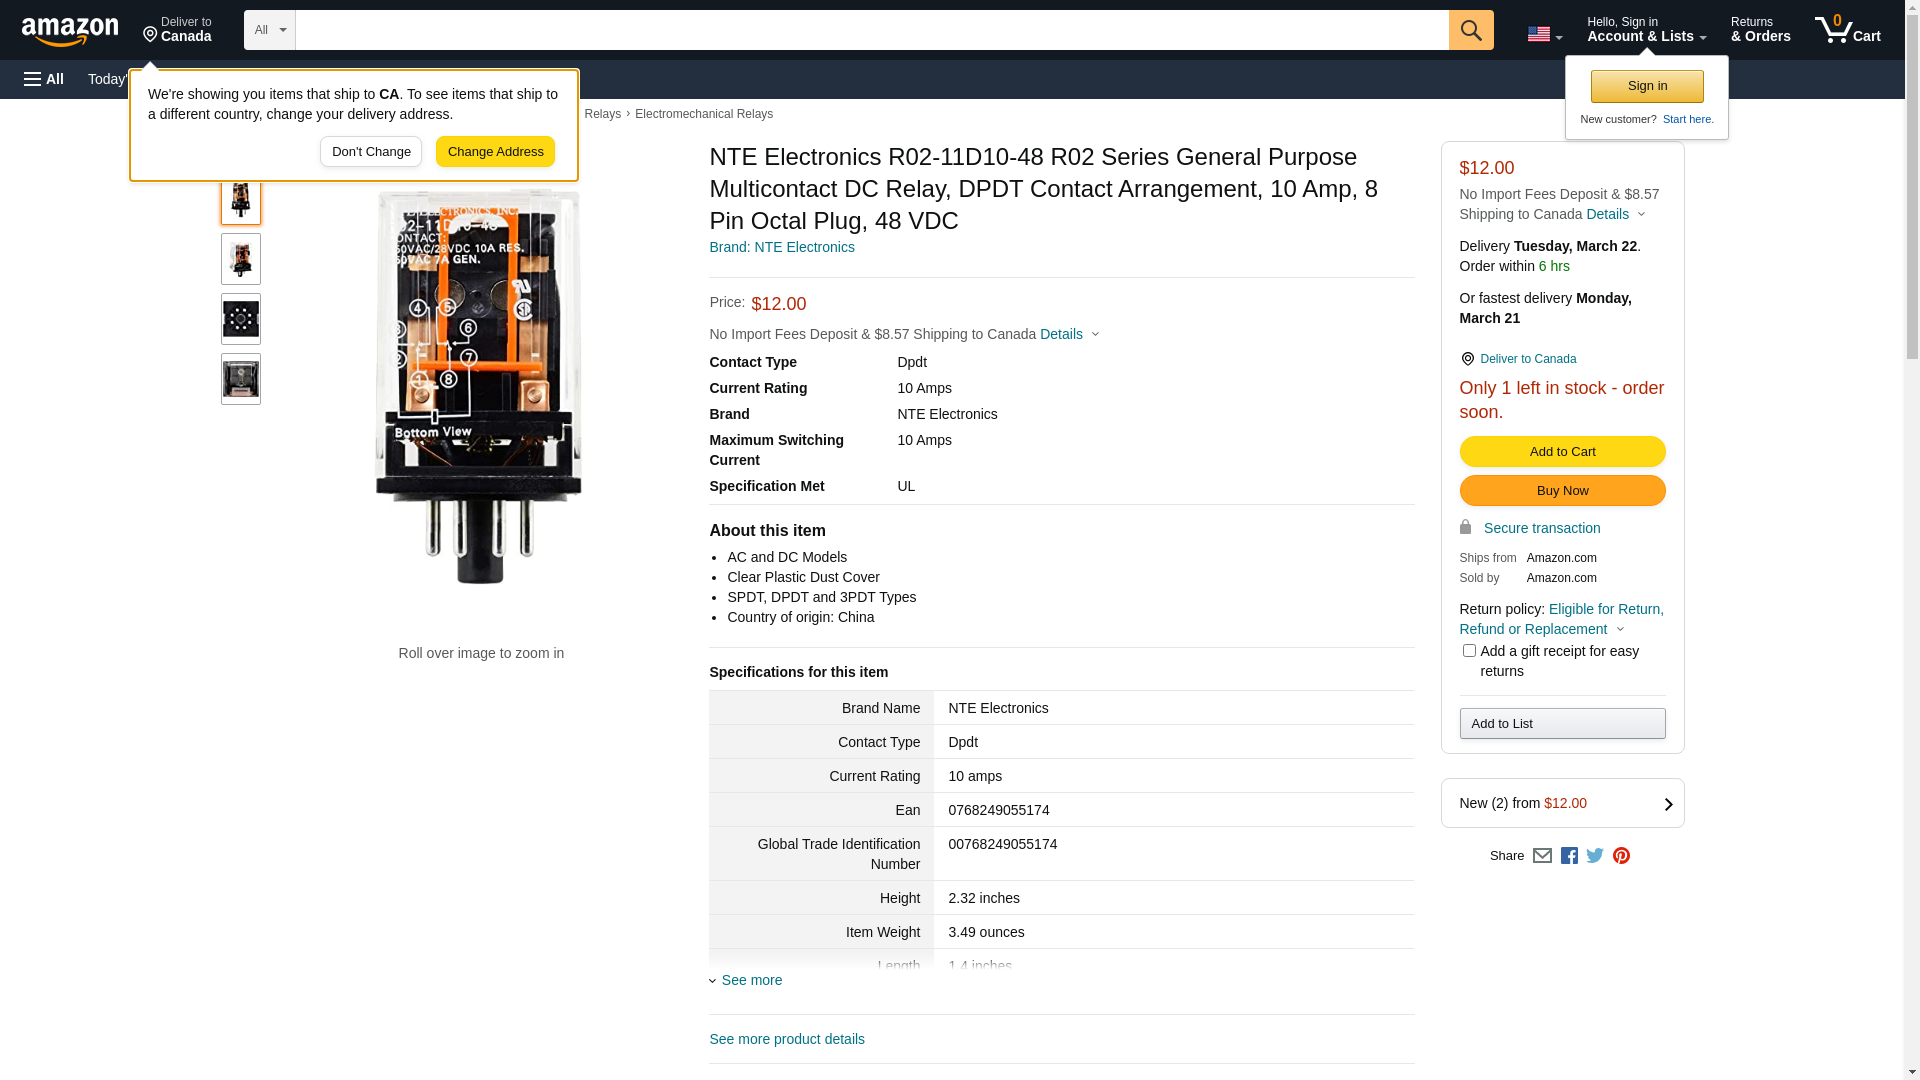Expand See more specifications
The image size is (1920, 1080).
click(750, 980)
